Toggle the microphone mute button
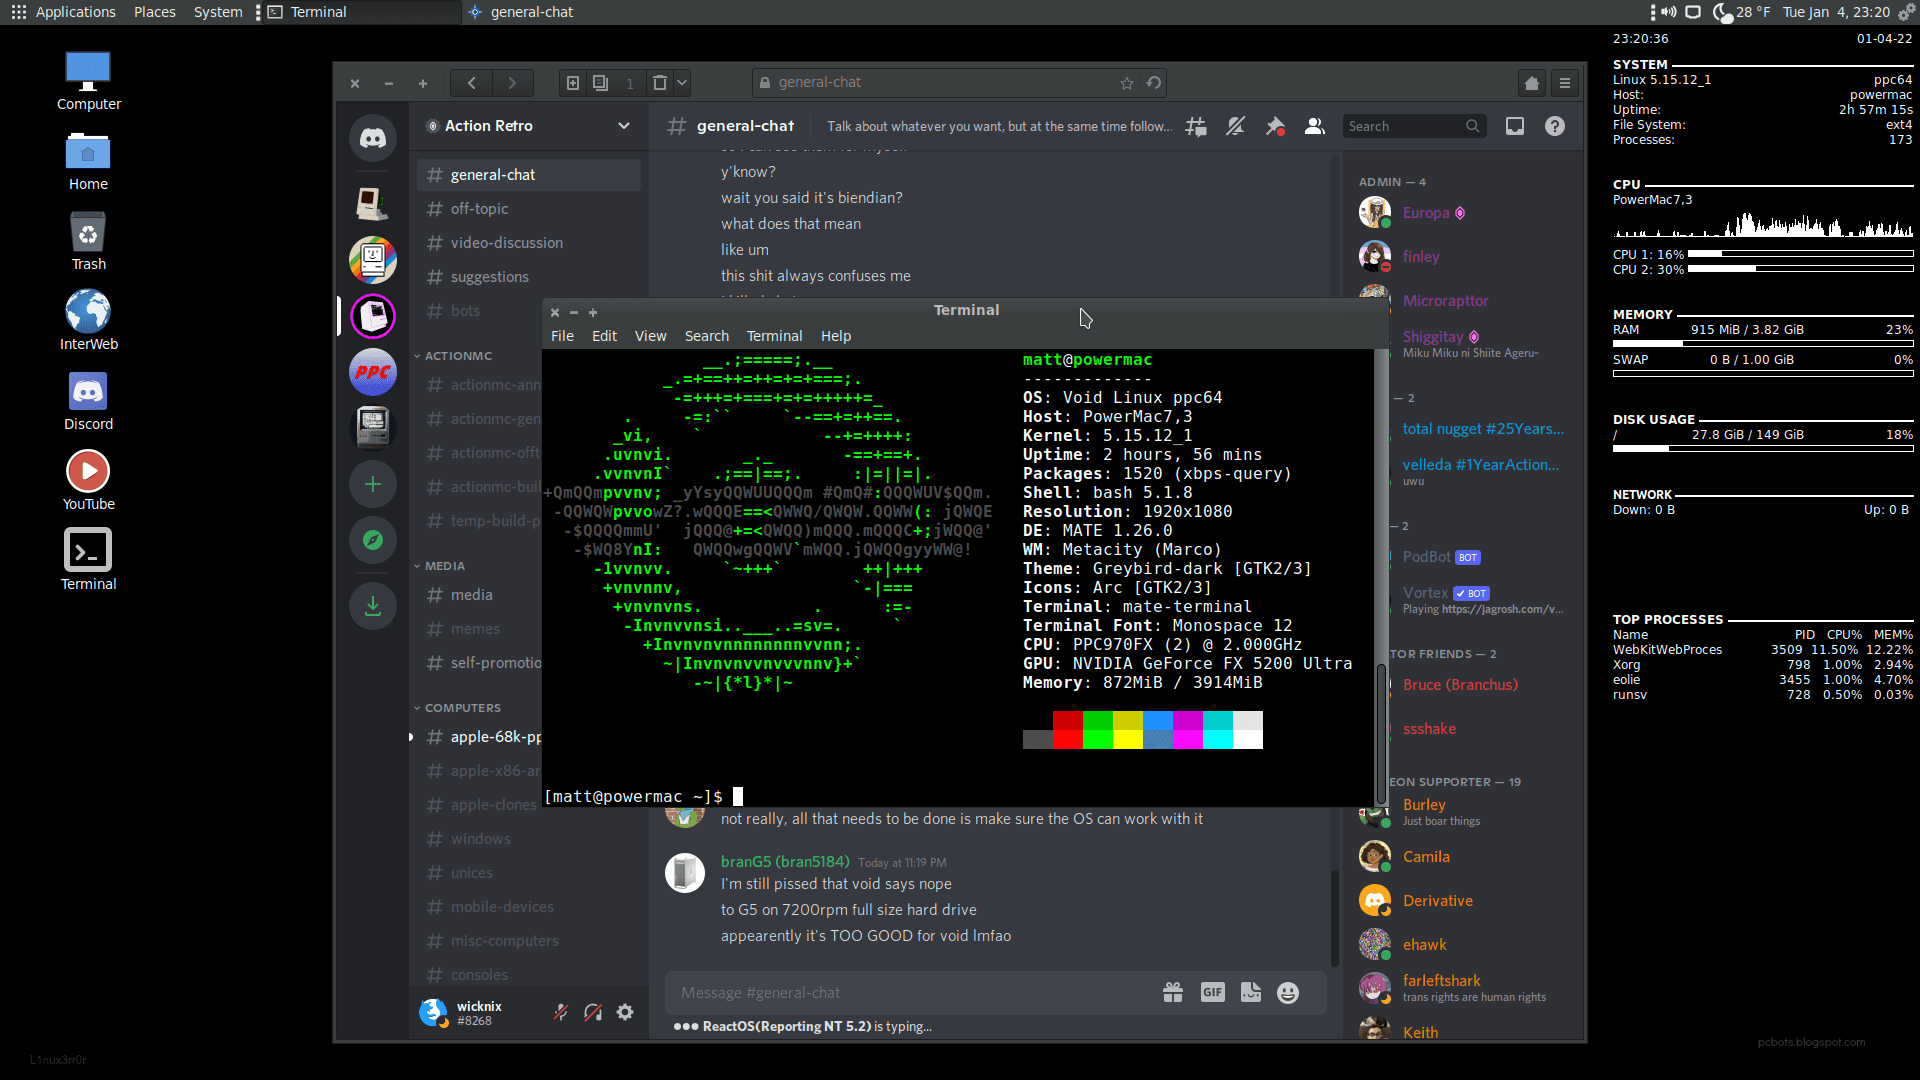 561,1012
